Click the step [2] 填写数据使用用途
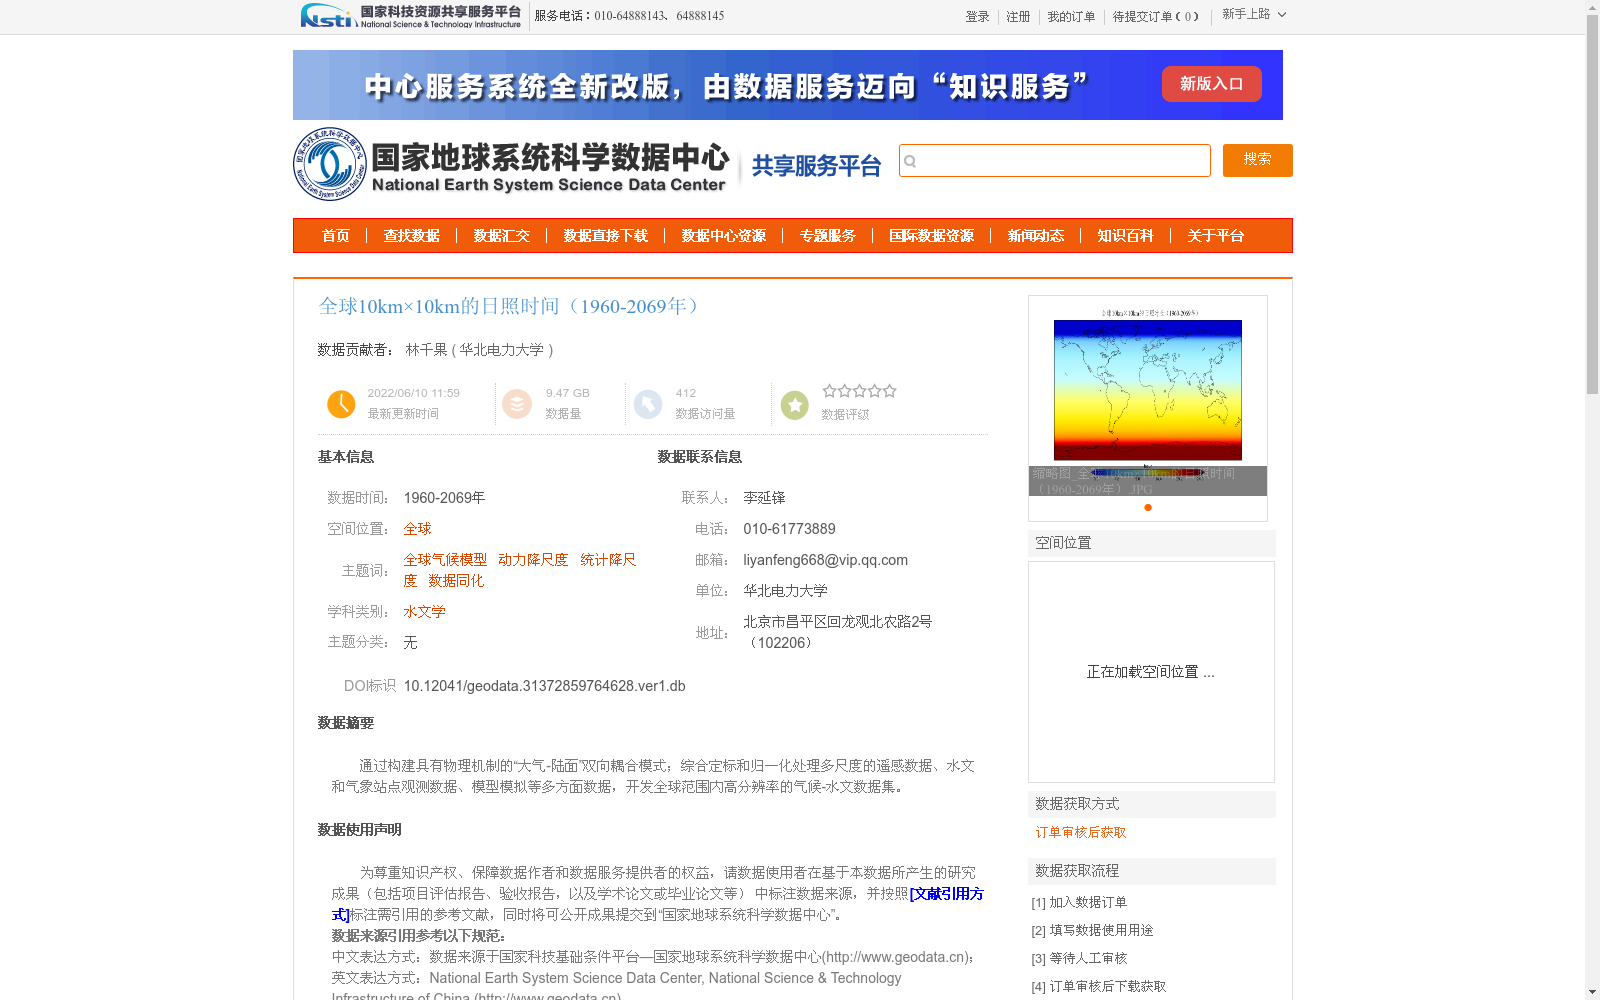Screen dimensions: 1600x1000 pos(1092,931)
